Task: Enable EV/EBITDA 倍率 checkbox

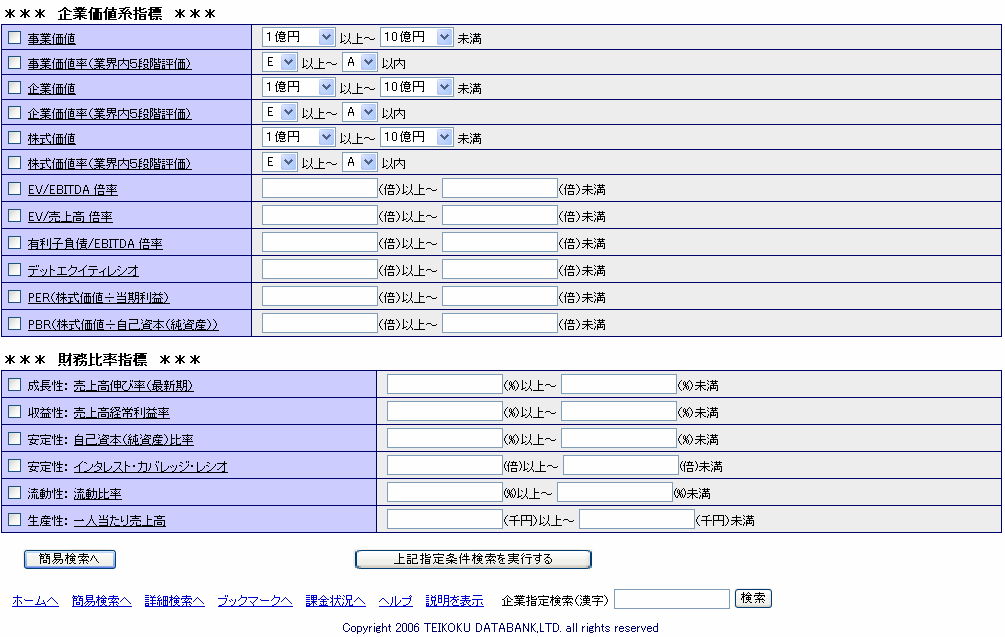Action: click(x=14, y=189)
